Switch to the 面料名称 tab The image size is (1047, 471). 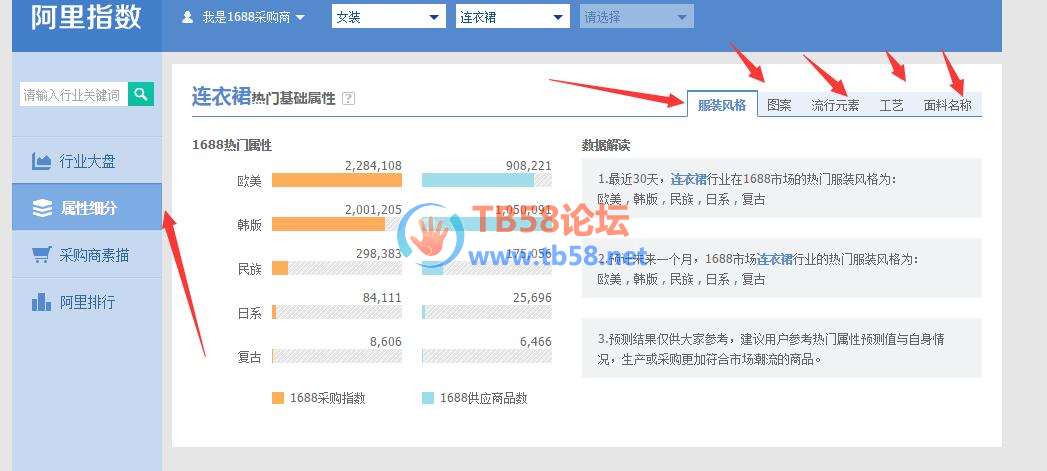(948, 105)
